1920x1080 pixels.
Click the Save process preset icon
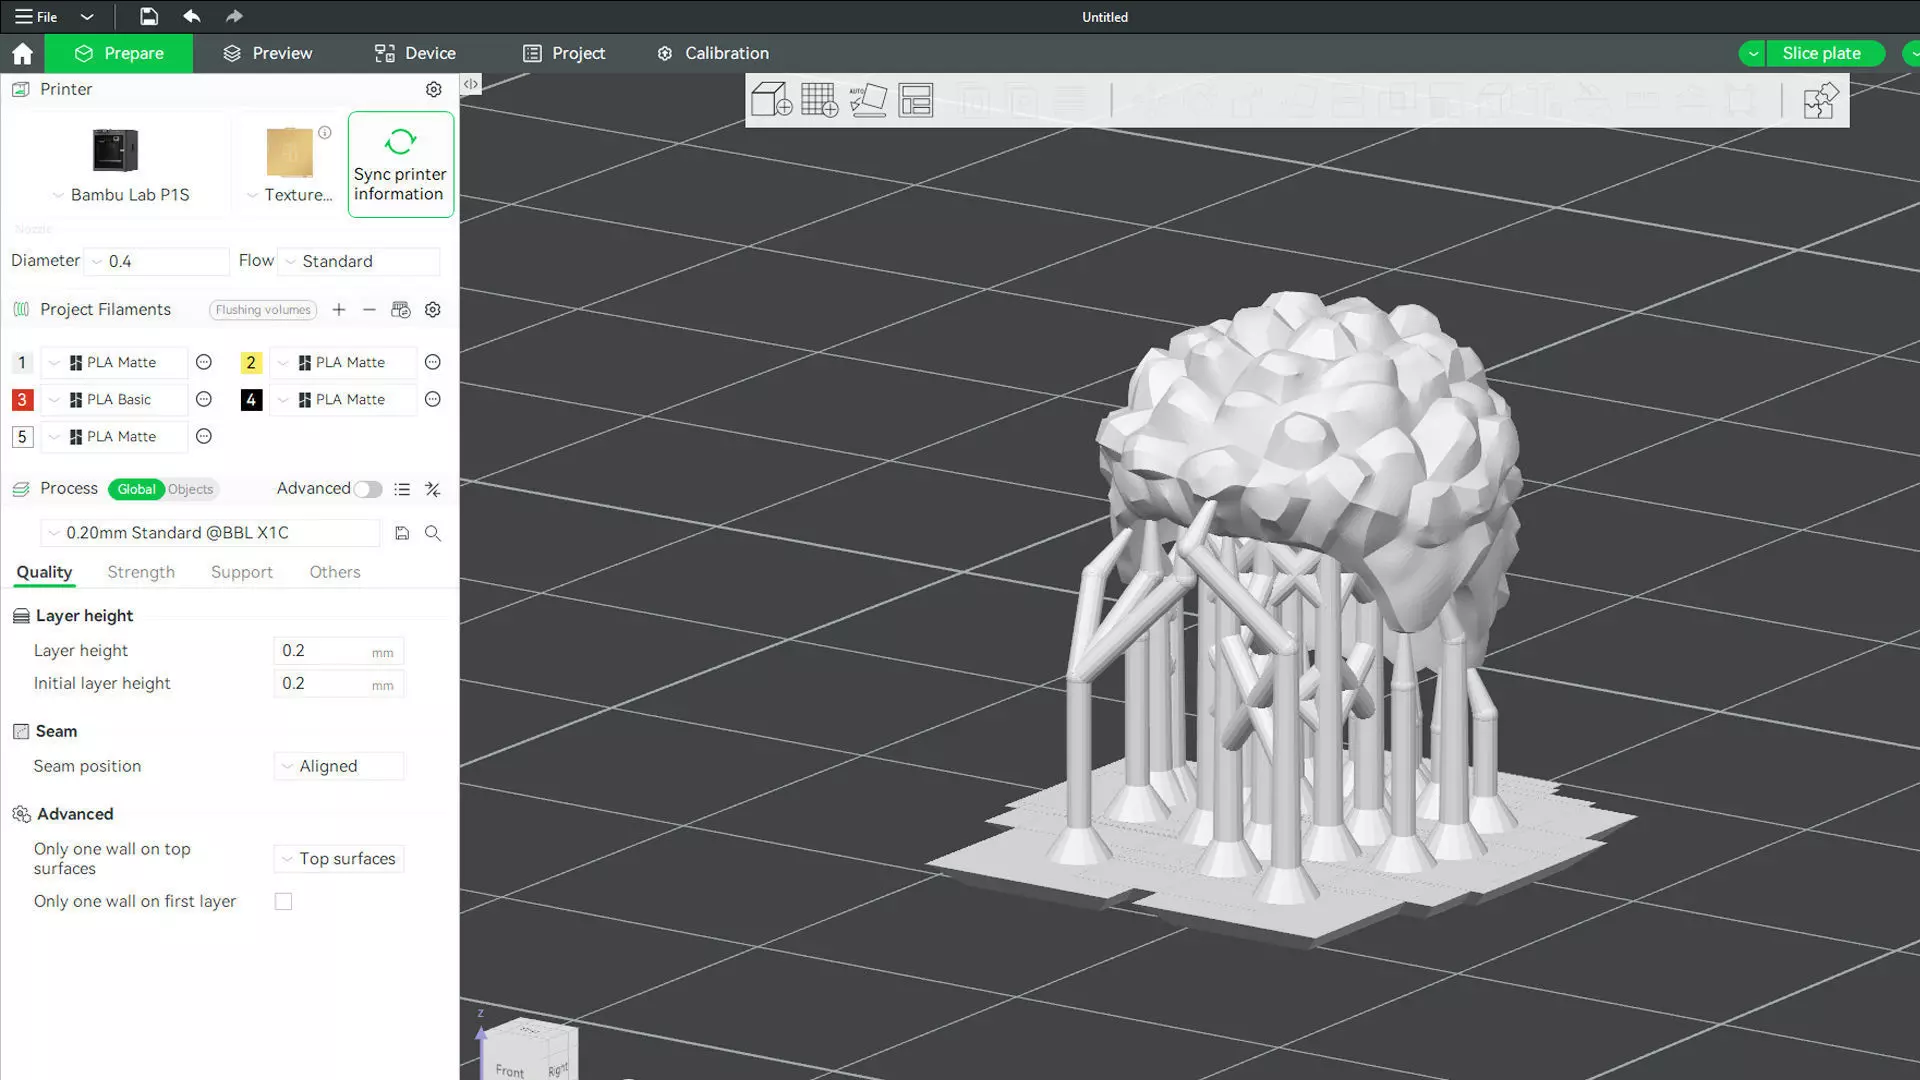[x=402, y=533]
